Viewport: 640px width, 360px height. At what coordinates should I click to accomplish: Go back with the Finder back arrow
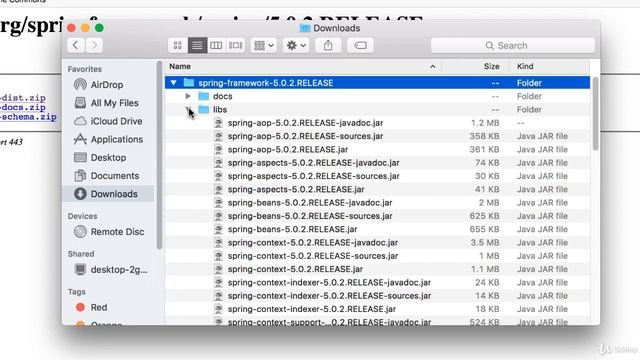click(76, 45)
